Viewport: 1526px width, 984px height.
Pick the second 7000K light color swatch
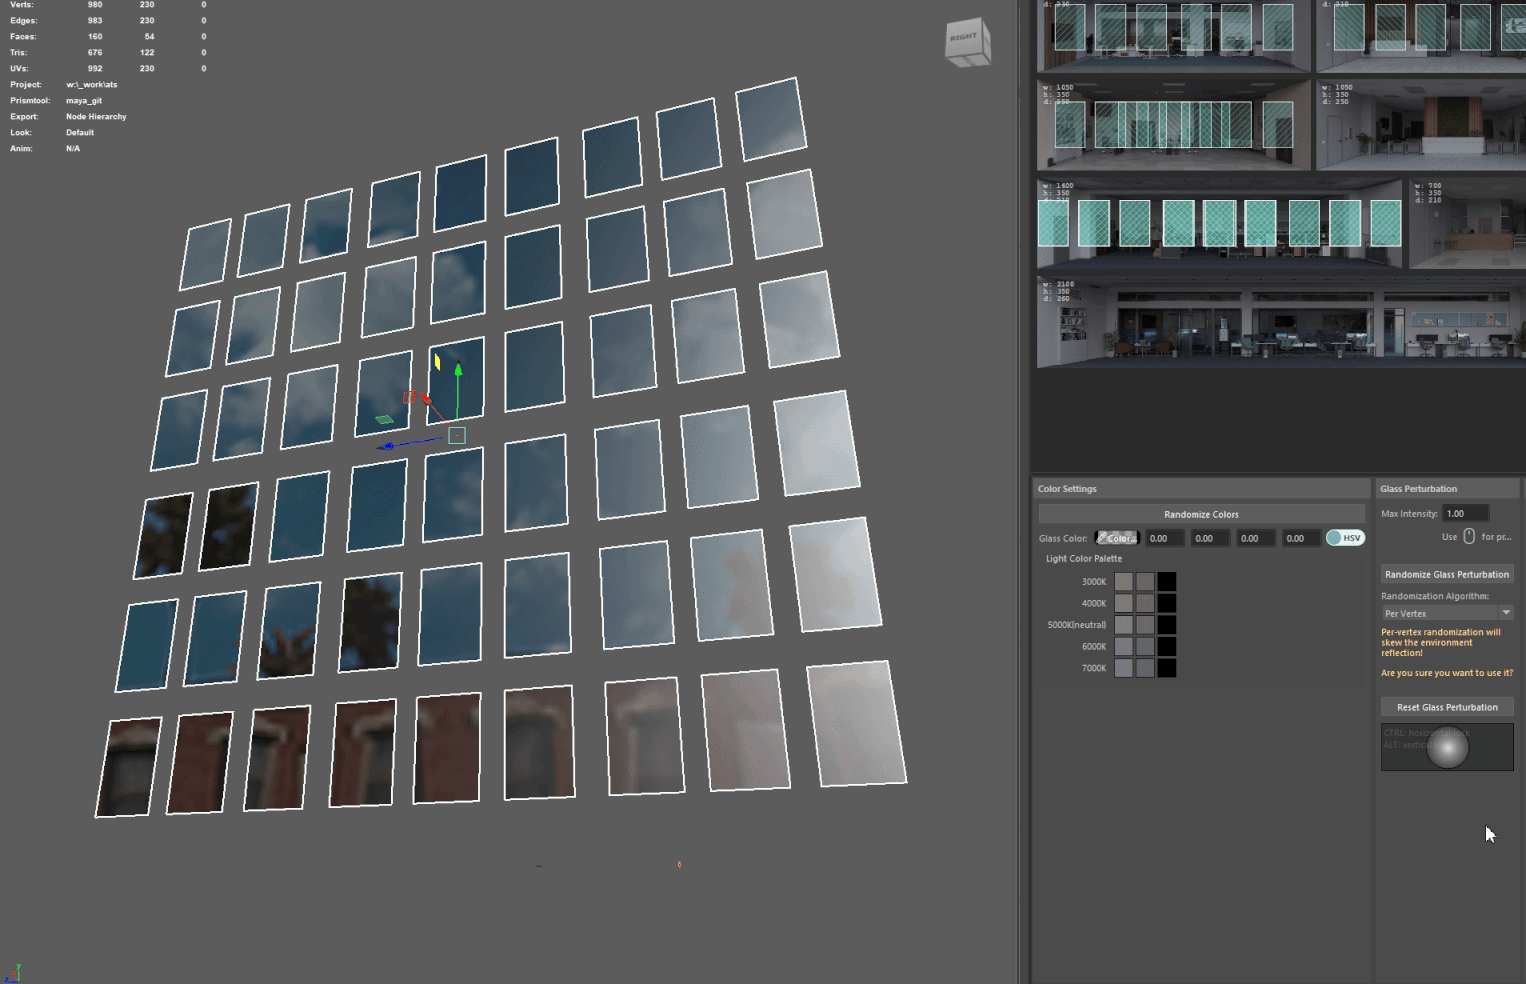pos(1145,668)
